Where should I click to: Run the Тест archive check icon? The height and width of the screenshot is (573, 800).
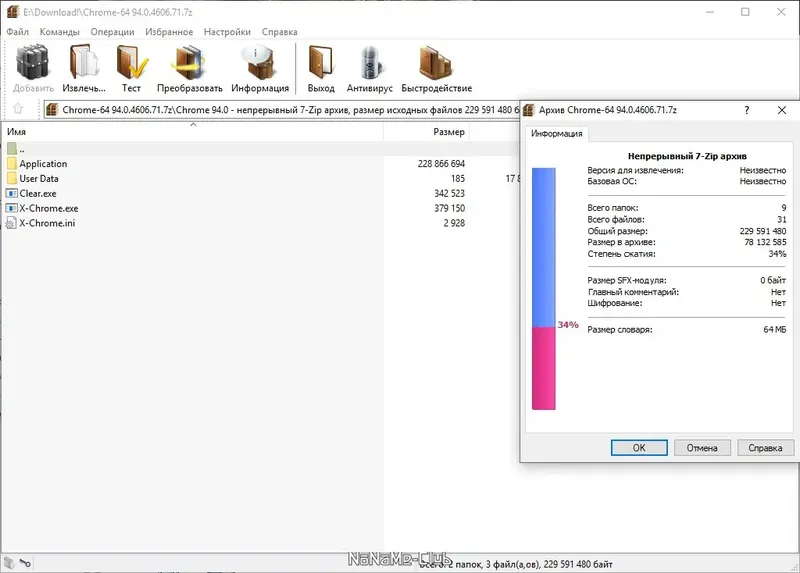coord(132,63)
